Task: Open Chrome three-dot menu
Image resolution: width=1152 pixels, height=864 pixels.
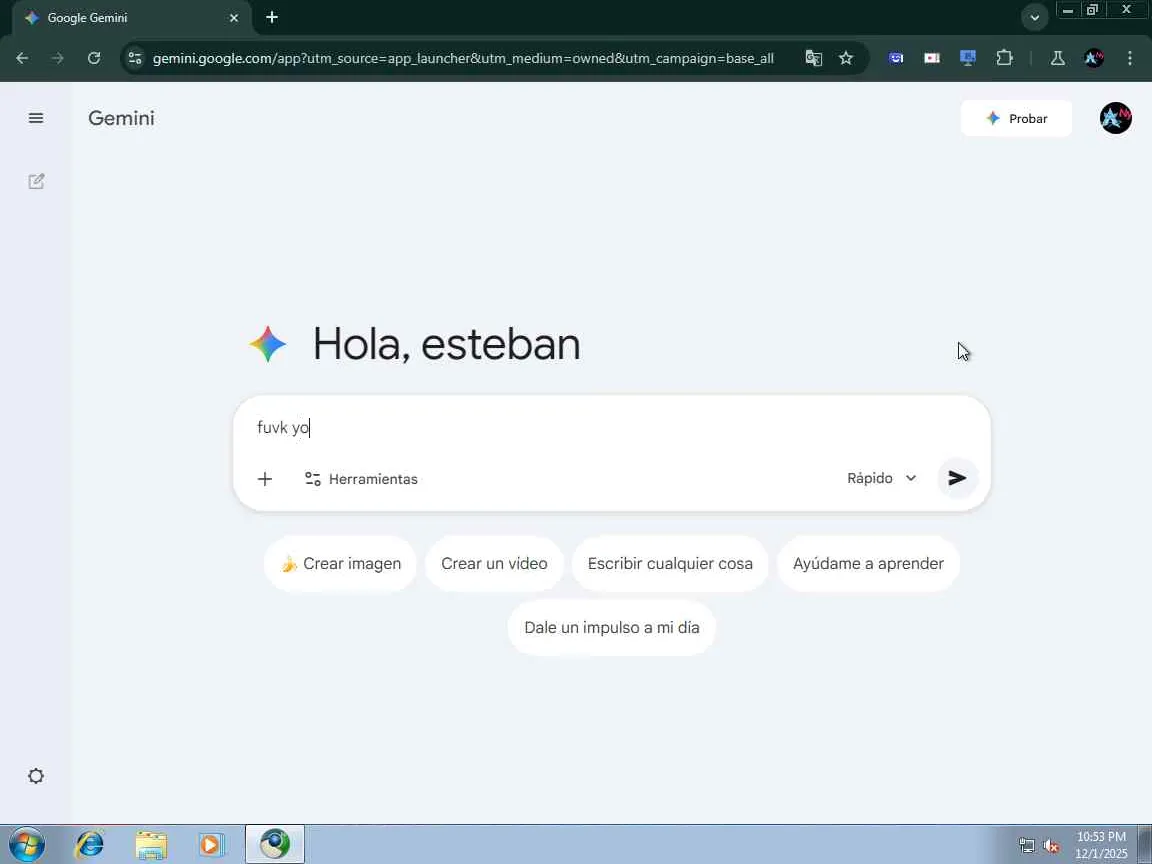Action: [x=1130, y=58]
